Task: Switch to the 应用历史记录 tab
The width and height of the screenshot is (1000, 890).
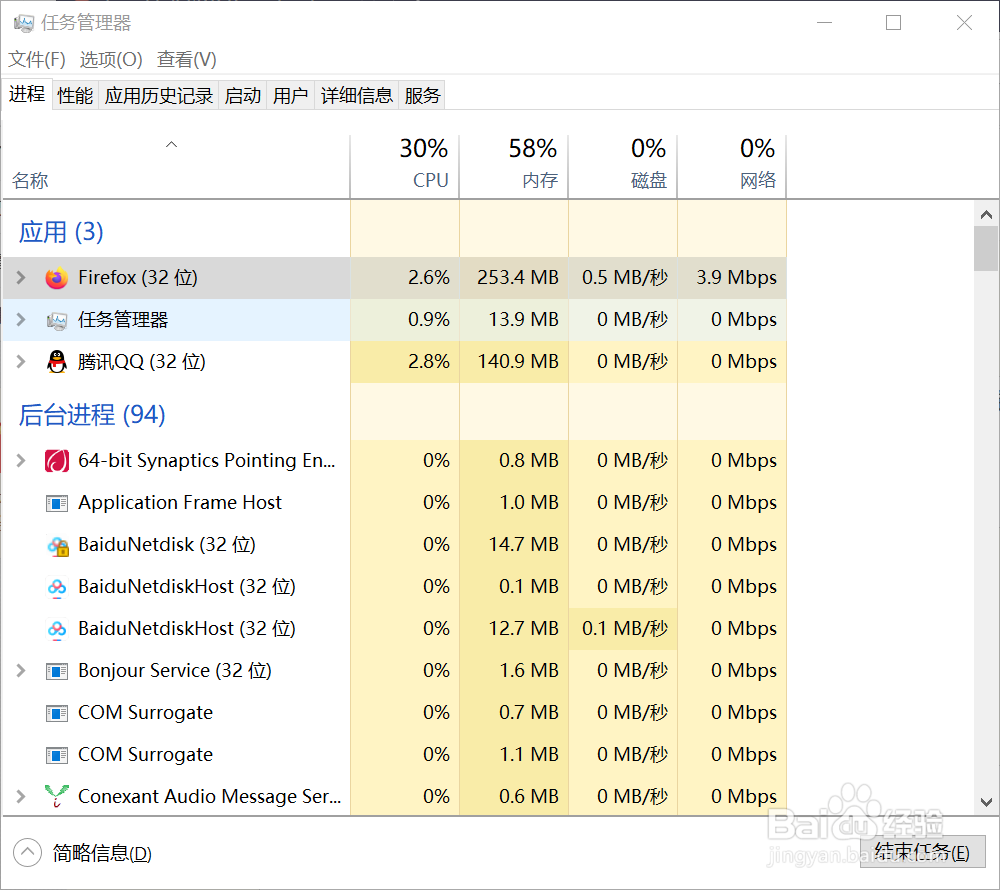Action: tap(159, 96)
